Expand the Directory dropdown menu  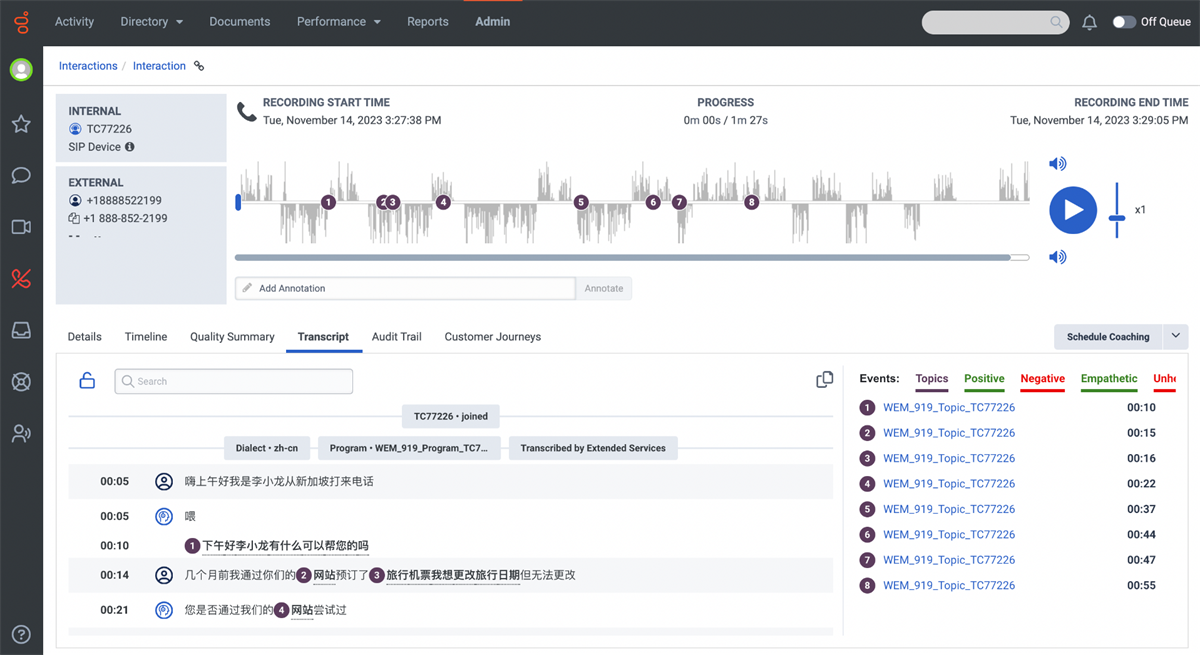tap(151, 22)
